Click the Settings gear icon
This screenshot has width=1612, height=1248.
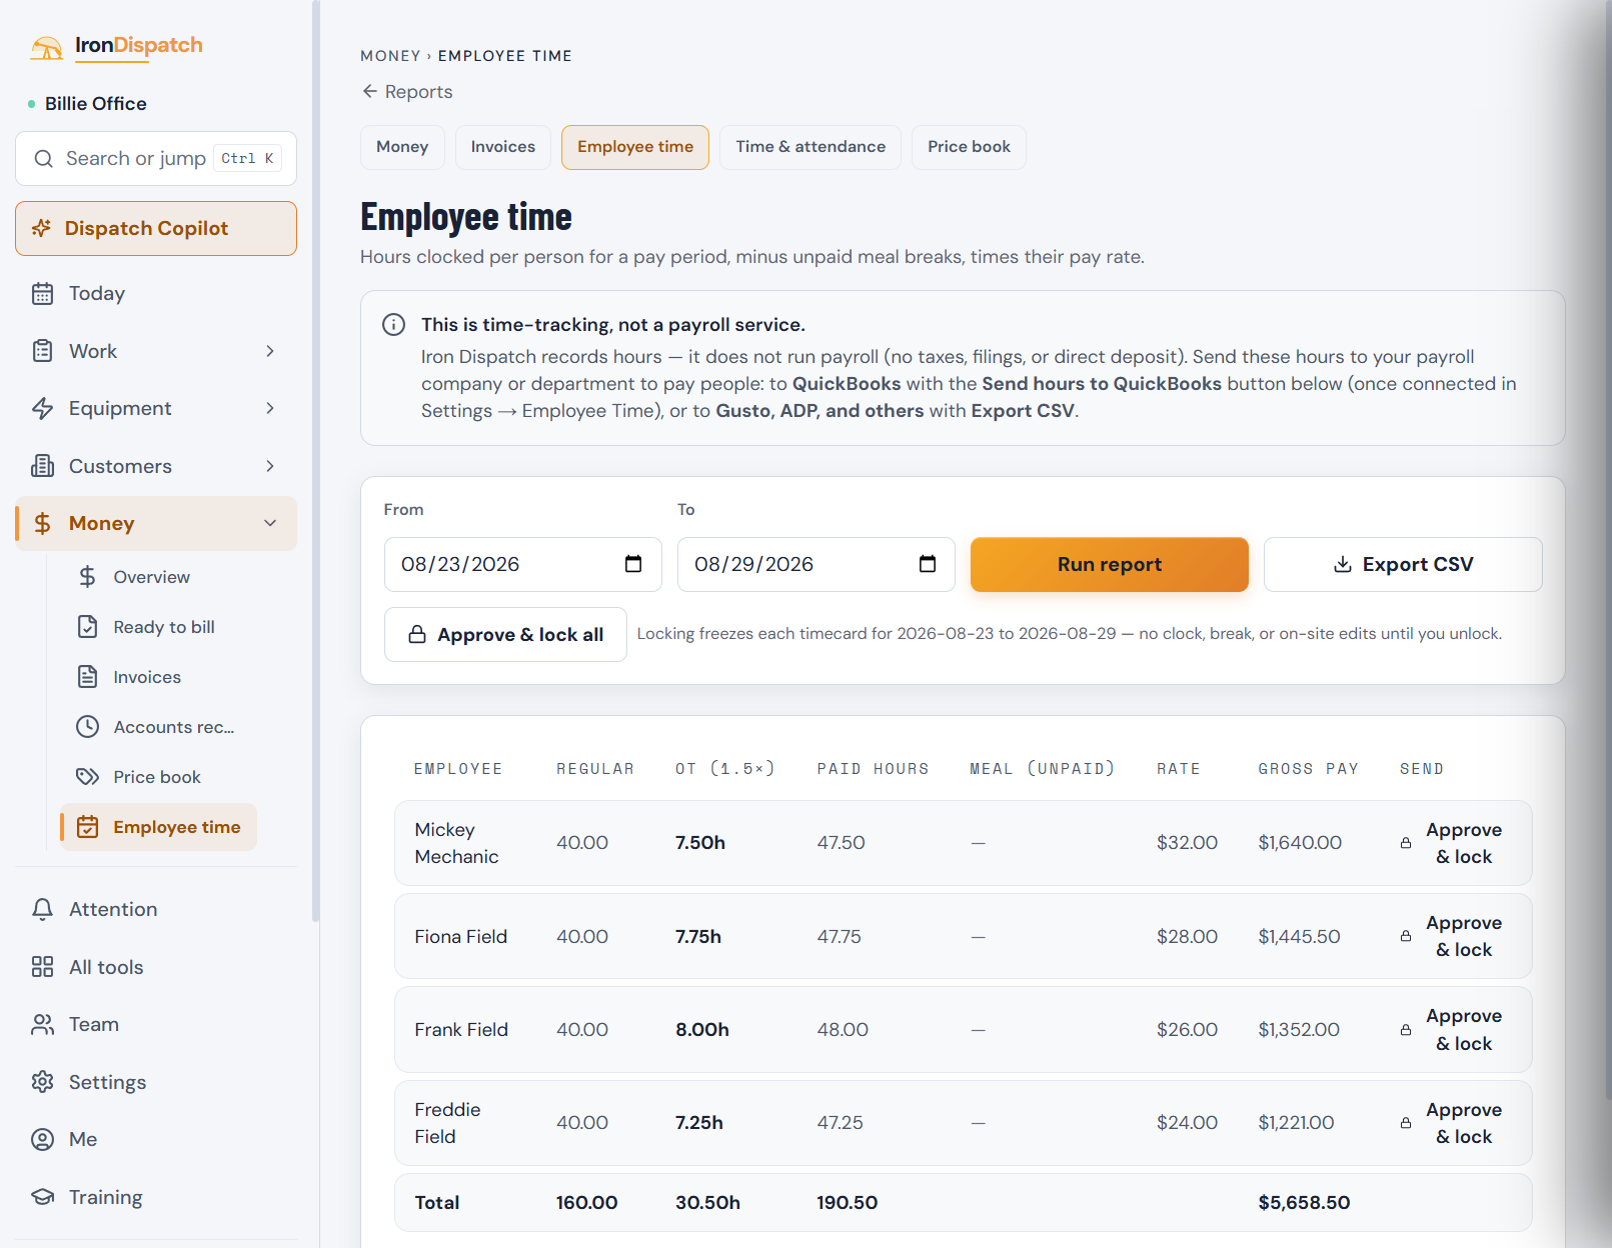[x=42, y=1082]
